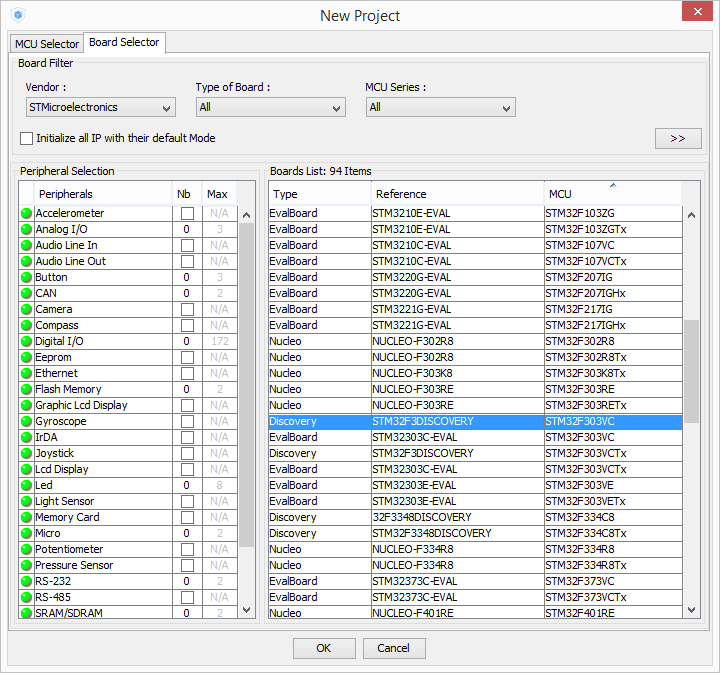
Task: Select the STM32373C-EVAL row with STM32F373VC
Action: [475, 582]
